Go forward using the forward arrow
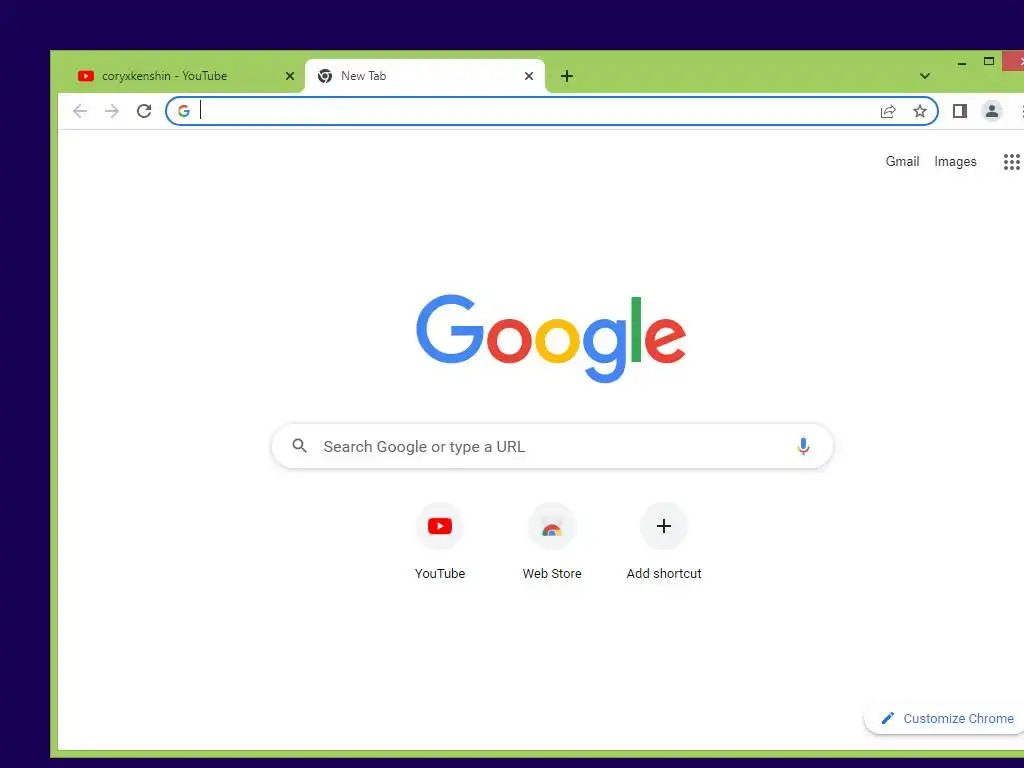The width and height of the screenshot is (1024, 768). pos(112,111)
